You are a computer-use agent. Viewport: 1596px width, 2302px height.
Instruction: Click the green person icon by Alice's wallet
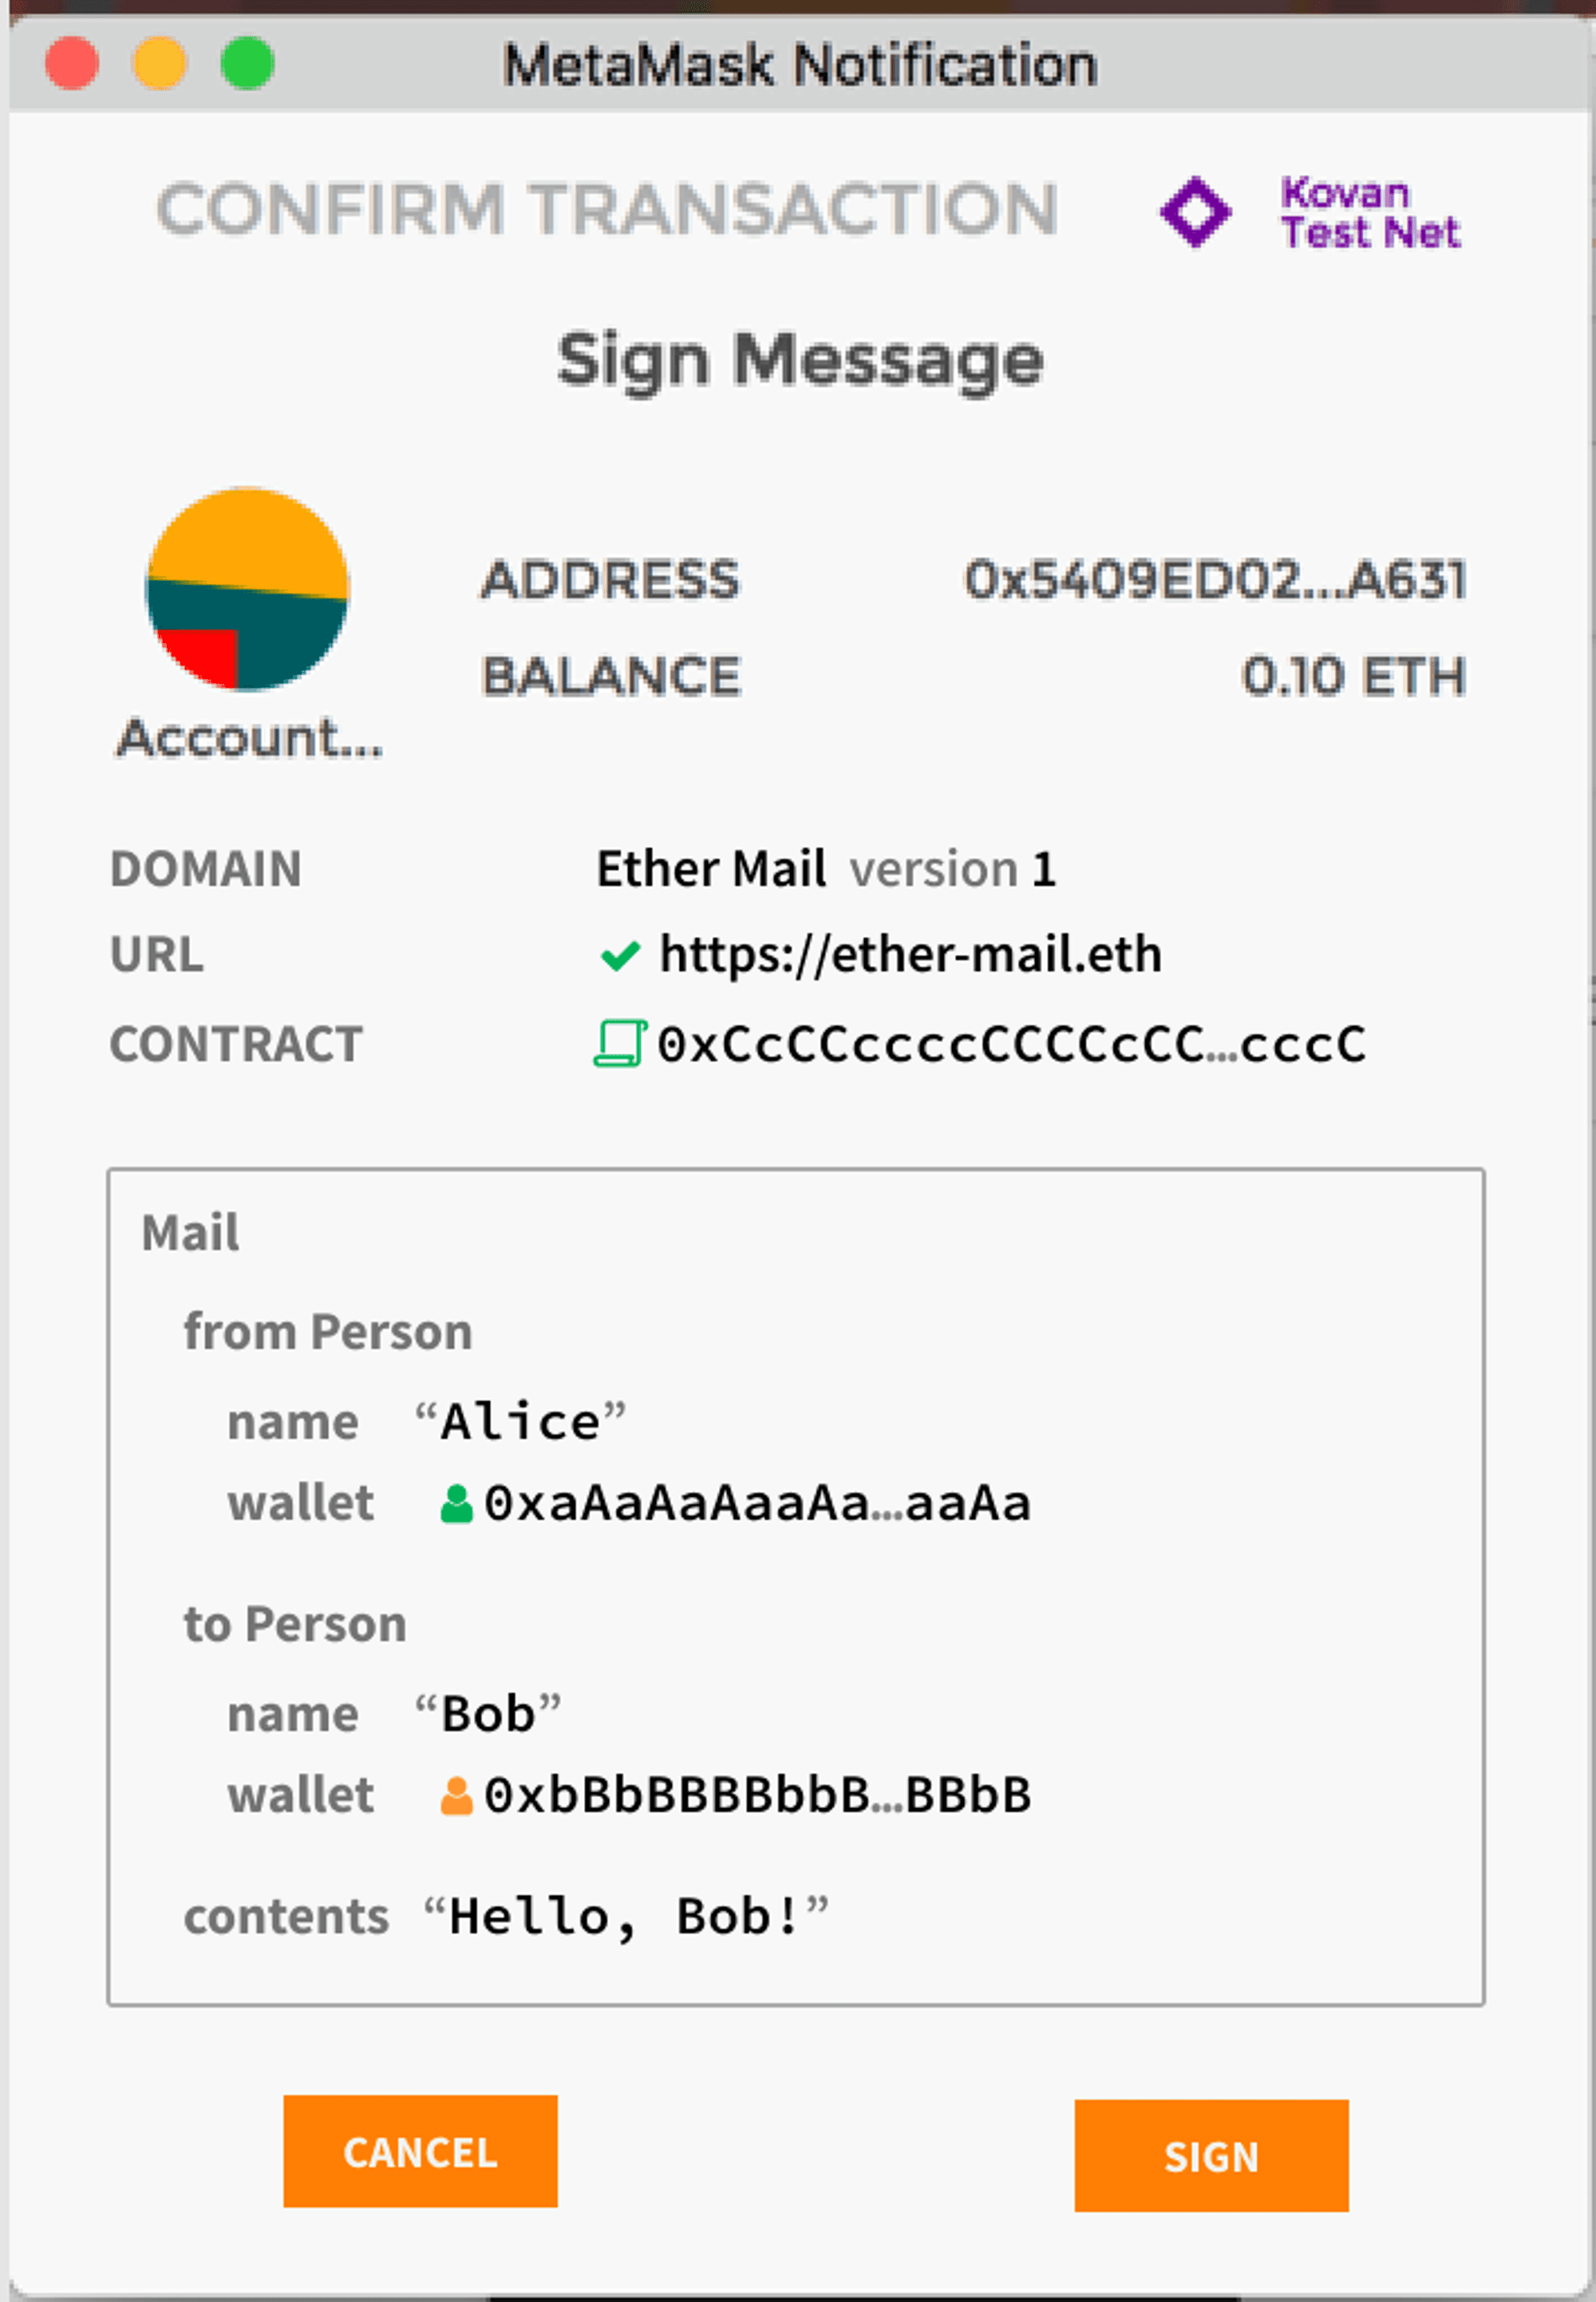456,1500
